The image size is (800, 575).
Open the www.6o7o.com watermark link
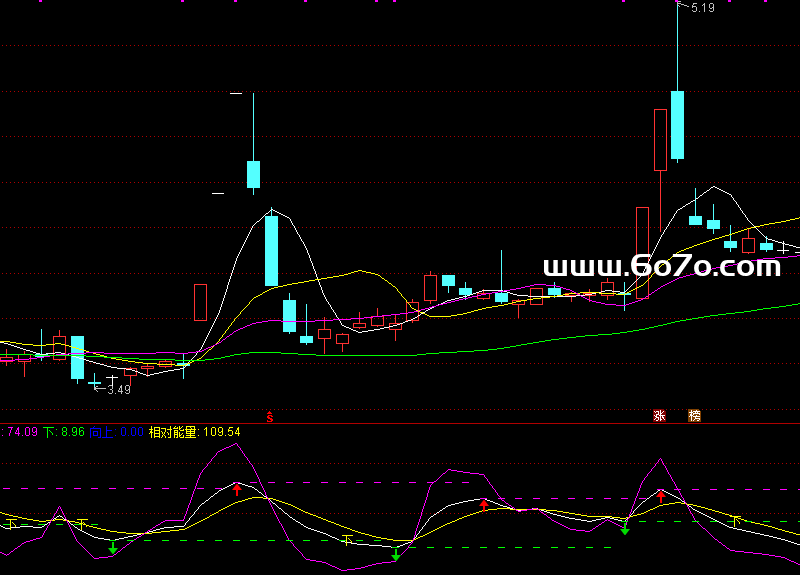(661, 267)
